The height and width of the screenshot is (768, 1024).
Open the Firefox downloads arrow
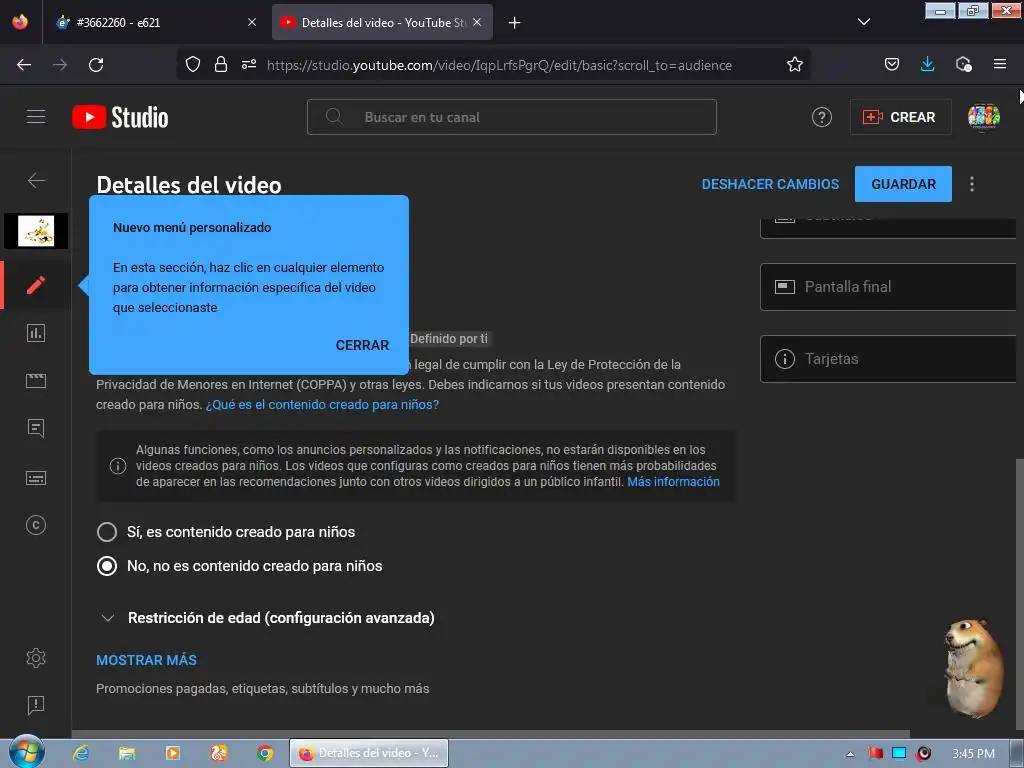[927, 65]
